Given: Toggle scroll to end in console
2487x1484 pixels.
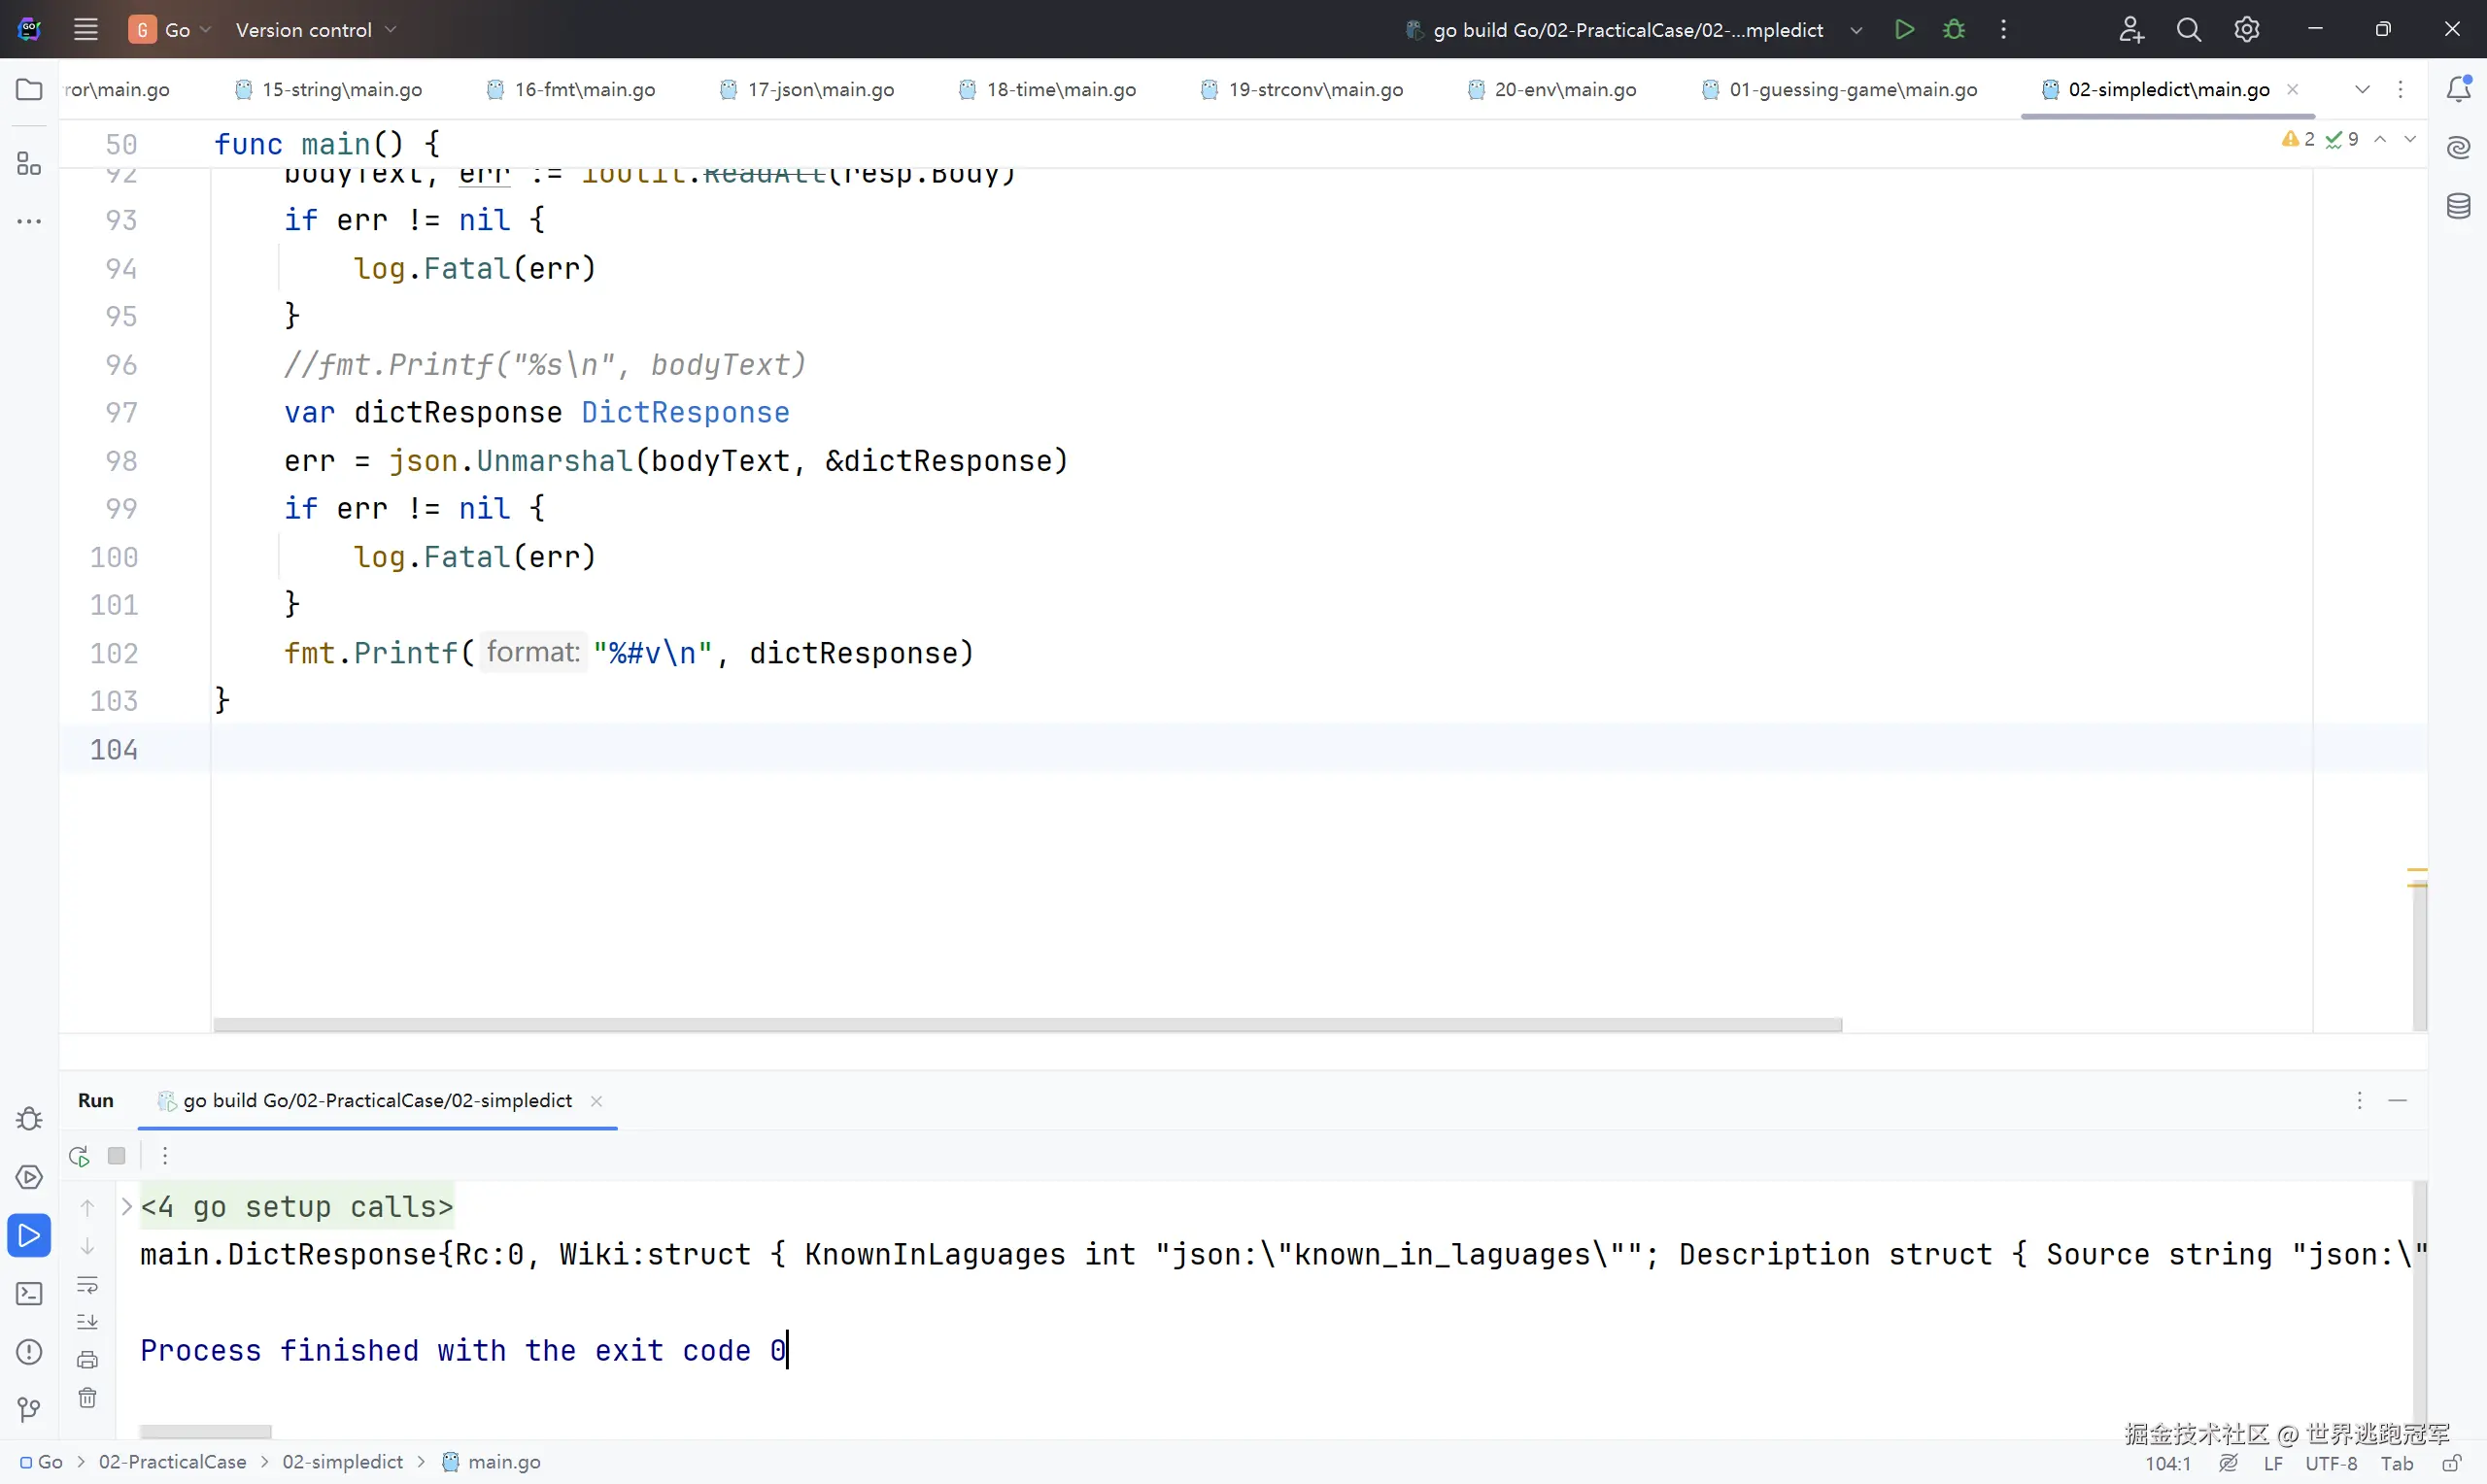Looking at the screenshot, I should point(88,1321).
